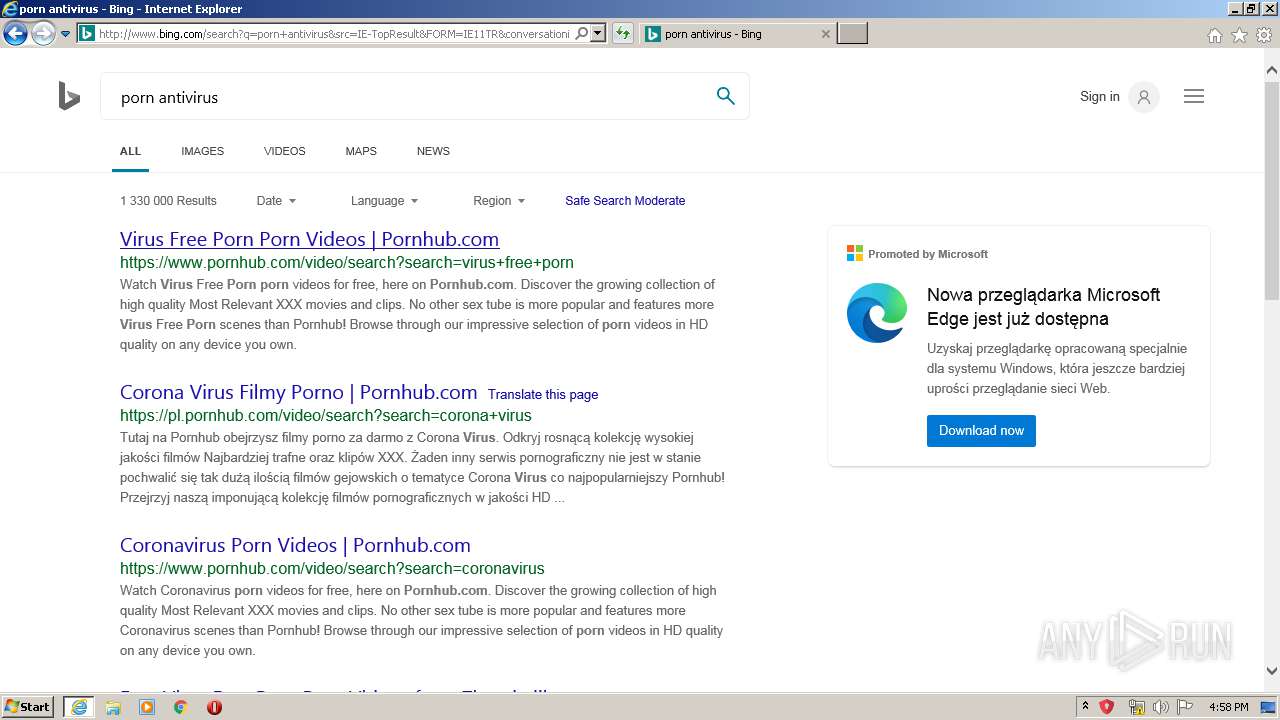Expand the Date filter dropdown

coord(276,201)
